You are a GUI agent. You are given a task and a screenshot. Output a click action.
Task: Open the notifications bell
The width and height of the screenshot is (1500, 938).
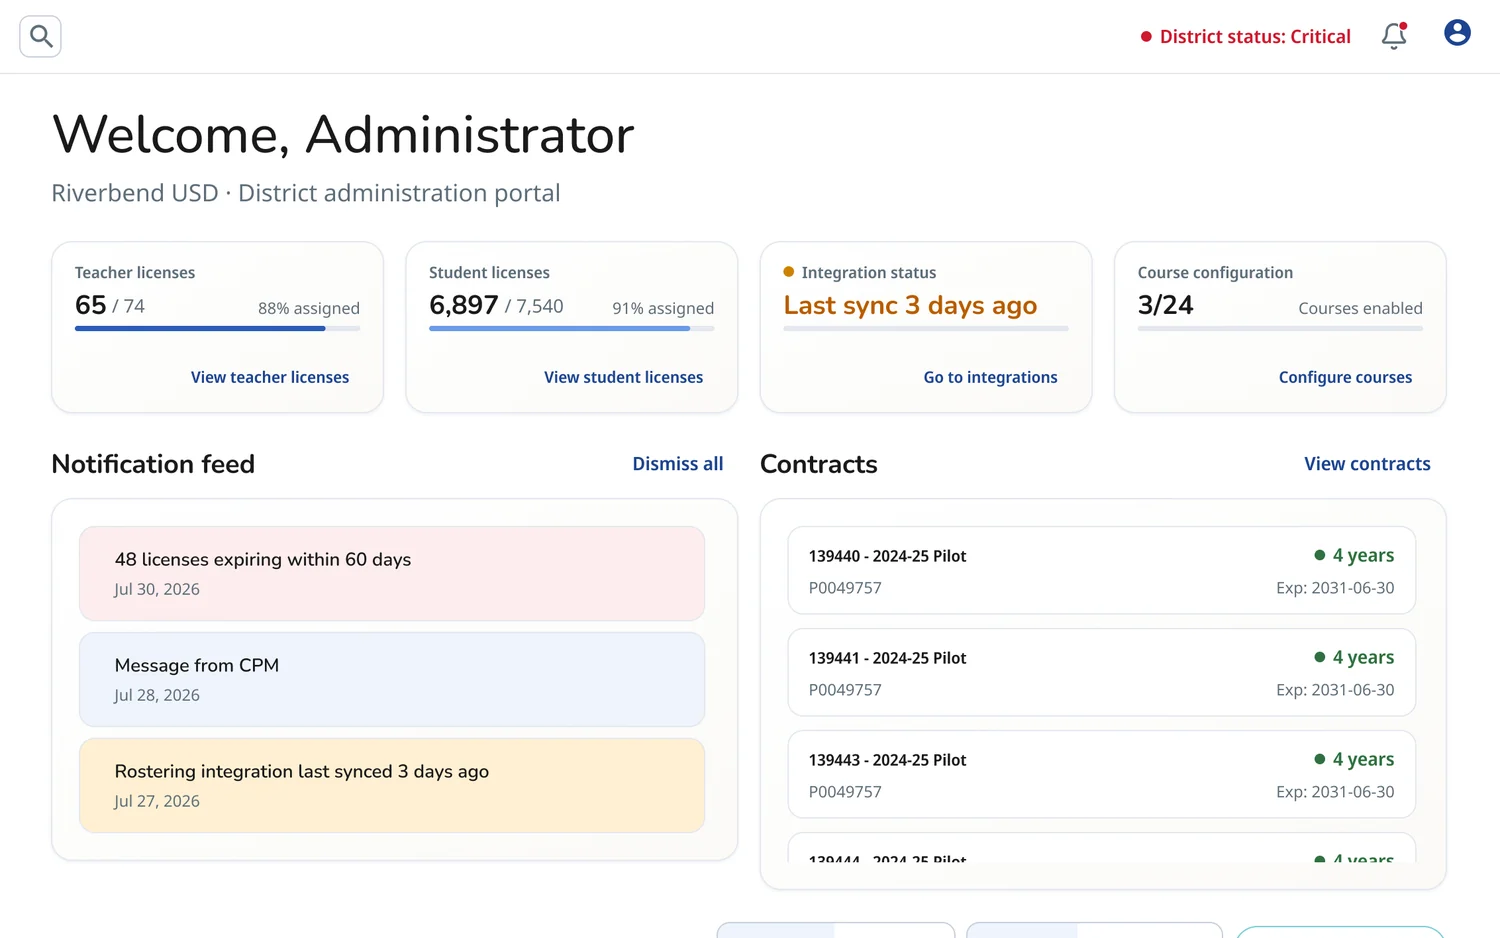[1394, 36]
